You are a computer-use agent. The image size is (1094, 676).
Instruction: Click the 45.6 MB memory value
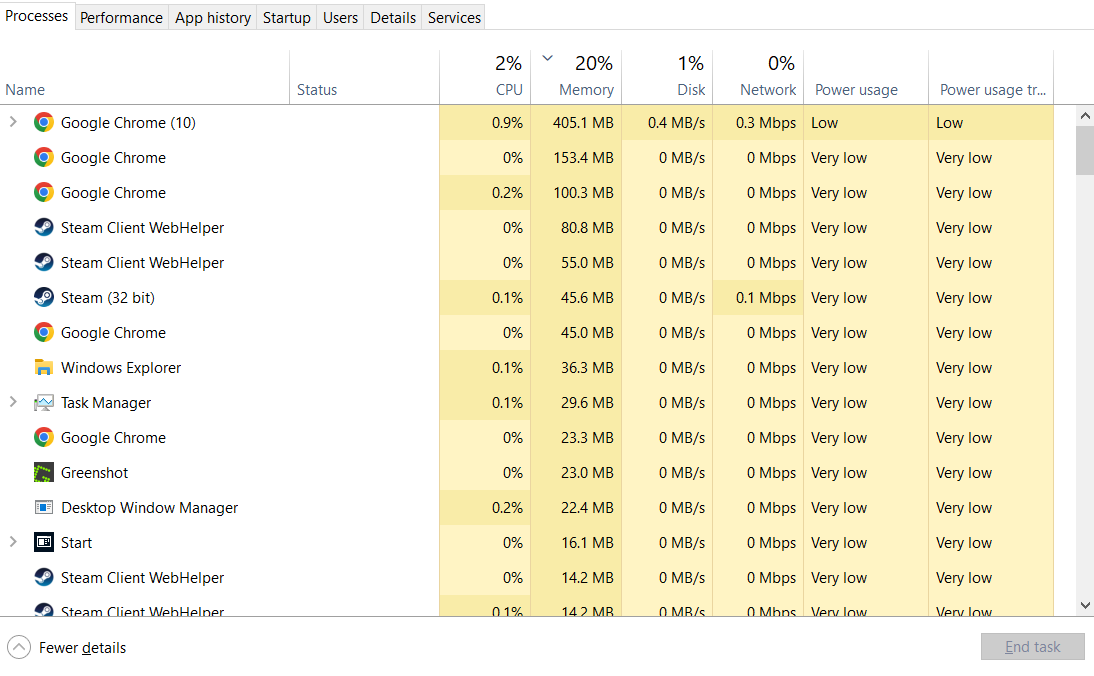click(587, 298)
